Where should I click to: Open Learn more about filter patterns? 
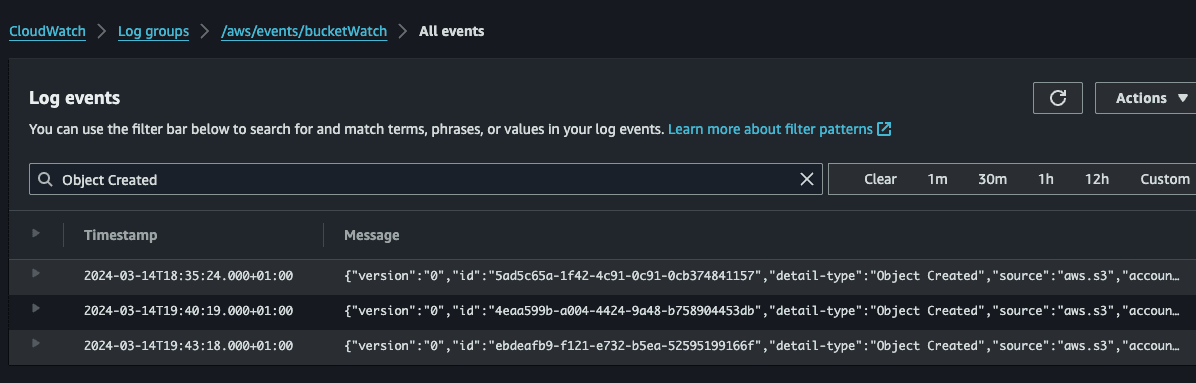click(770, 129)
